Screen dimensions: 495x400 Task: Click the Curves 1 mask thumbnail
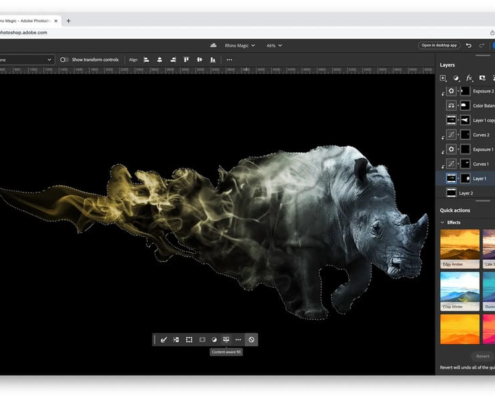pyautogui.click(x=465, y=164)
